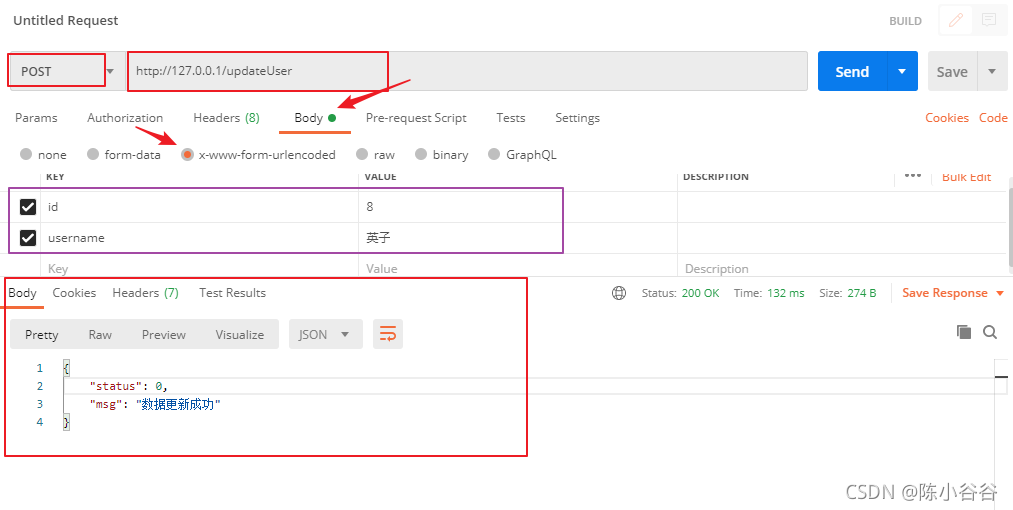Click the pencil edit icon near BUILD
This screenshot has width=1013, height=510.
[956, 20]
